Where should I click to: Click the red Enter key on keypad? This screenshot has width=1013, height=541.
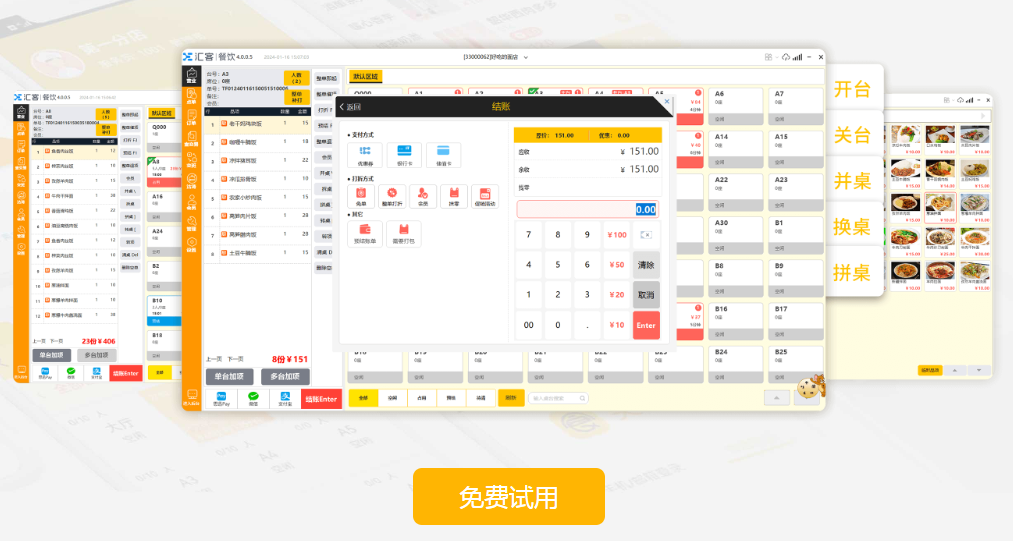click(x=646, y=325)
